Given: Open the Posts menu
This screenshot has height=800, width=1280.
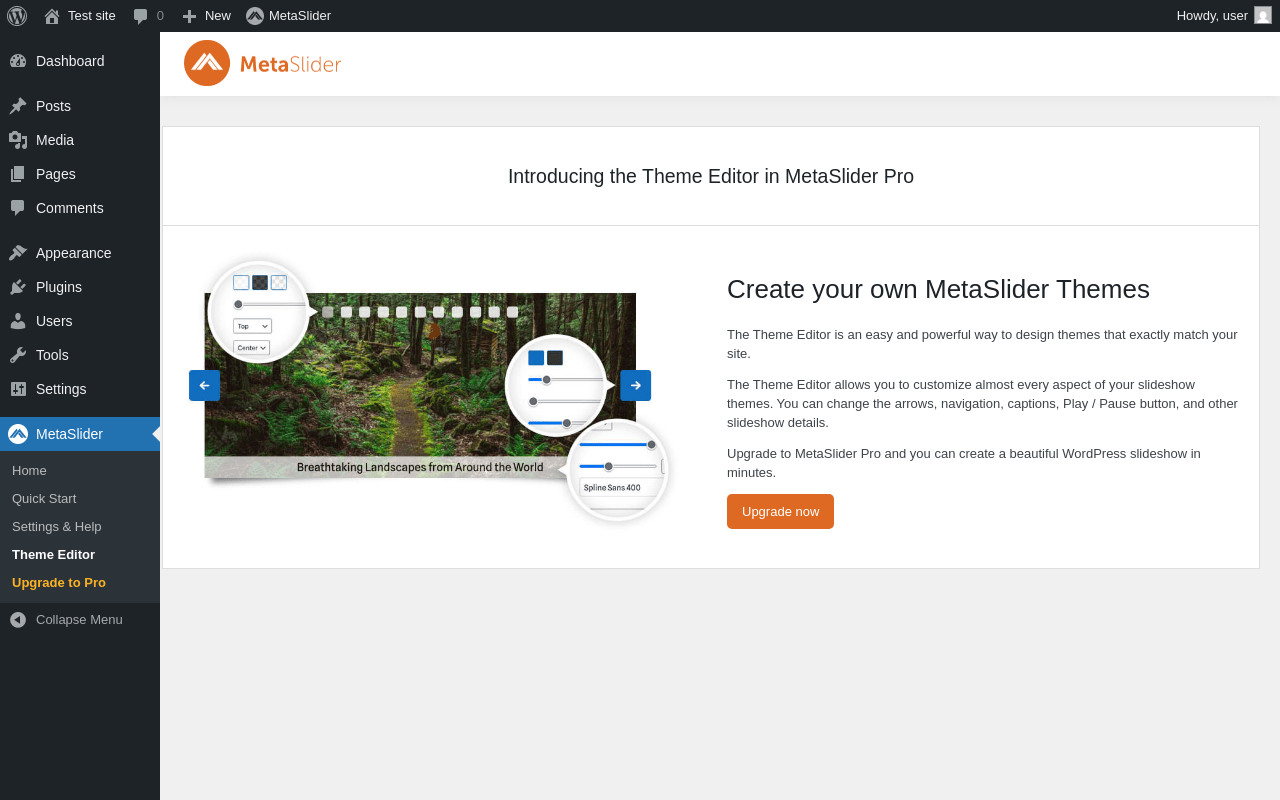Looking at the screenshot, I should click(80, 106).
